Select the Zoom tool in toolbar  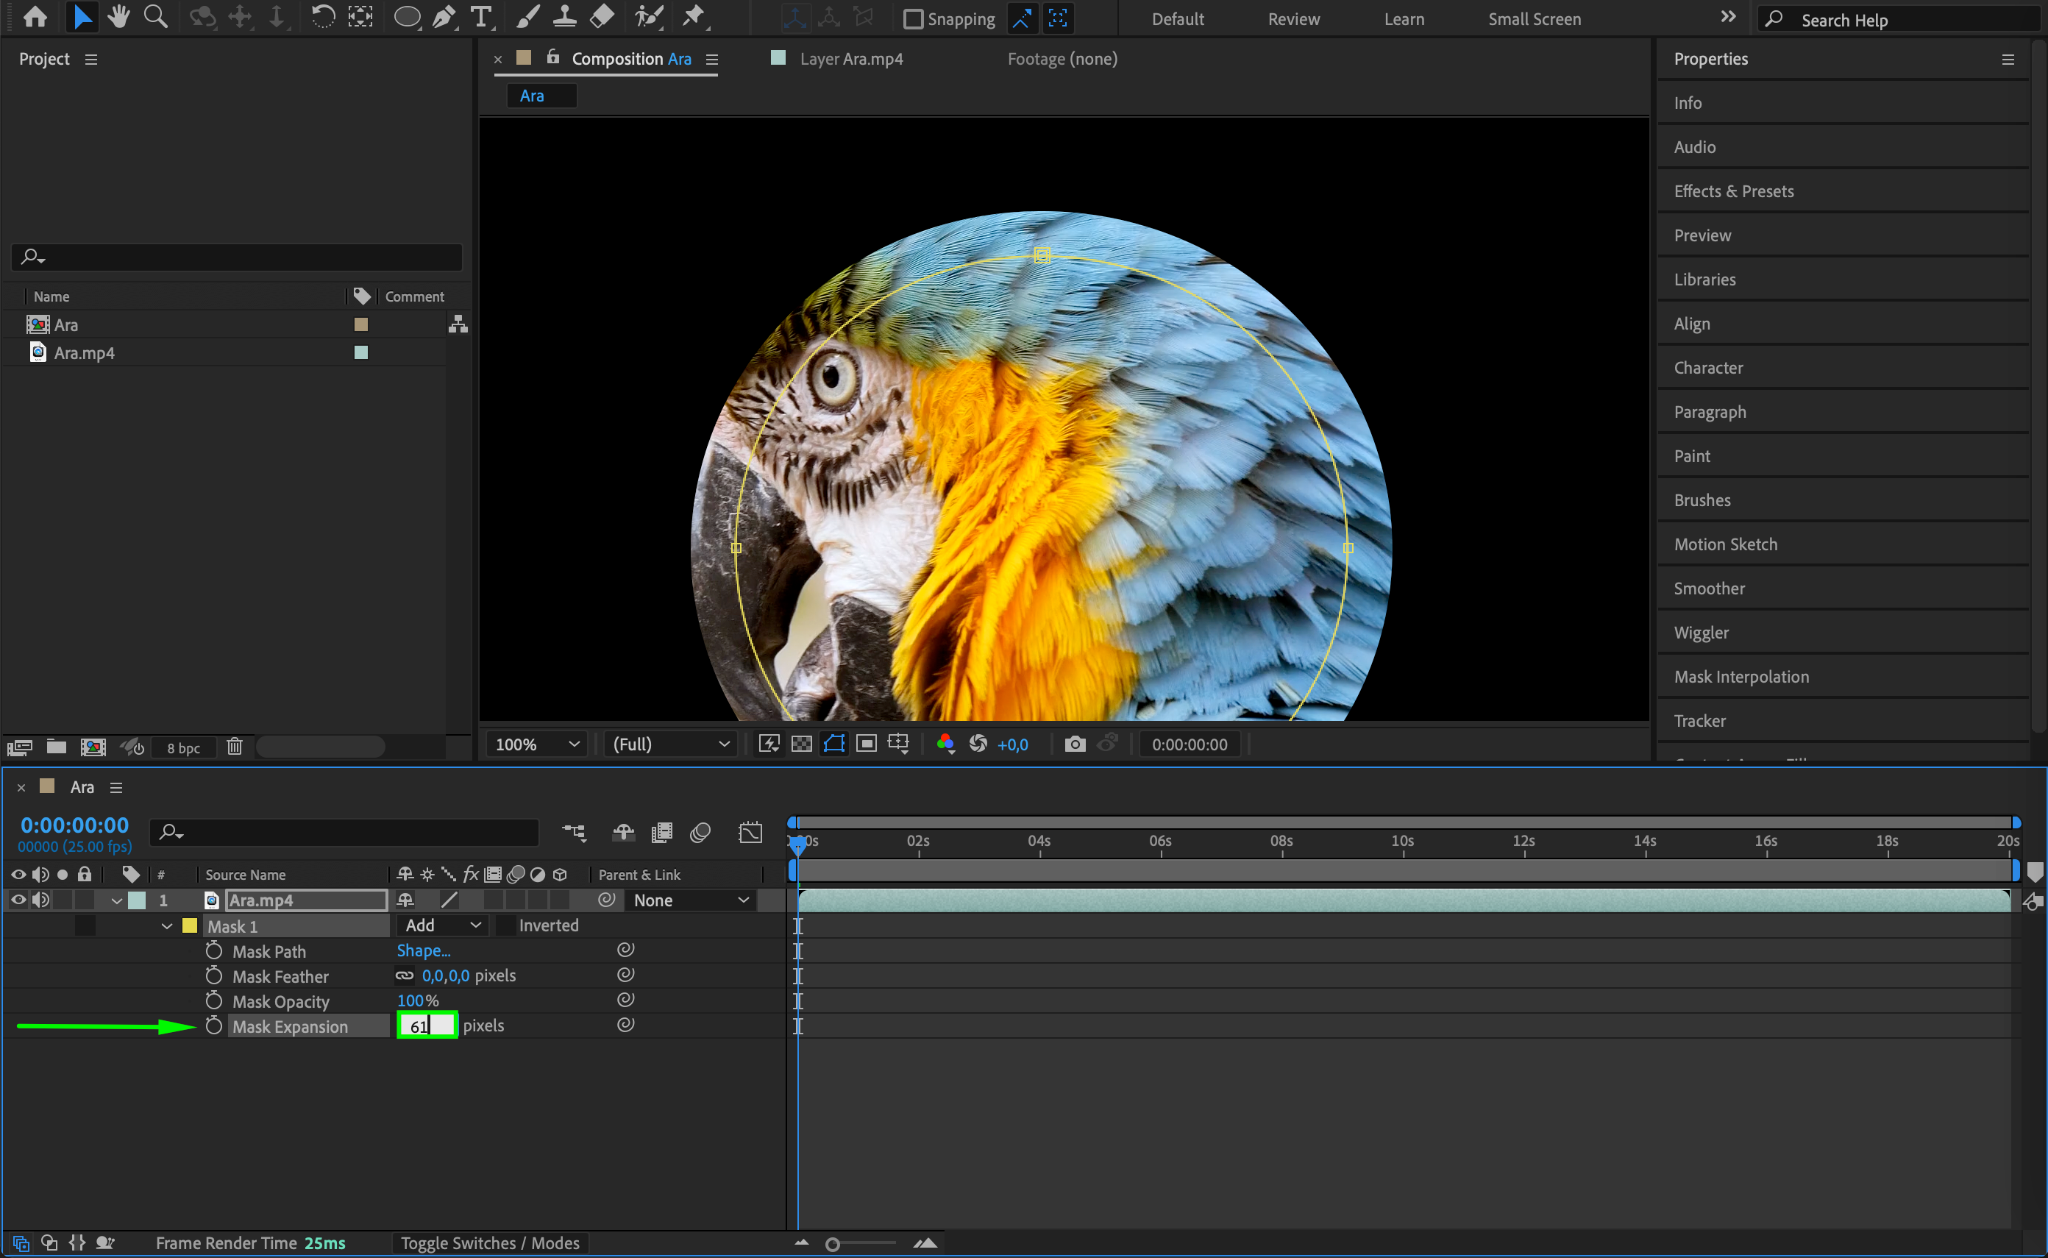155,17
